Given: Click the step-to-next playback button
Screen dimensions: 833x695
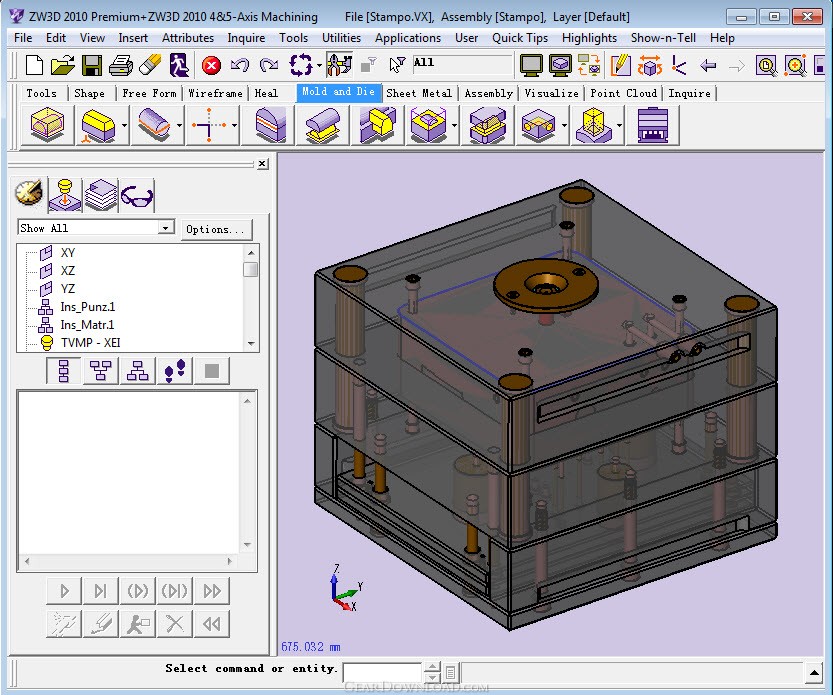Looking at the screenshot, I should [x=100, y=590].
